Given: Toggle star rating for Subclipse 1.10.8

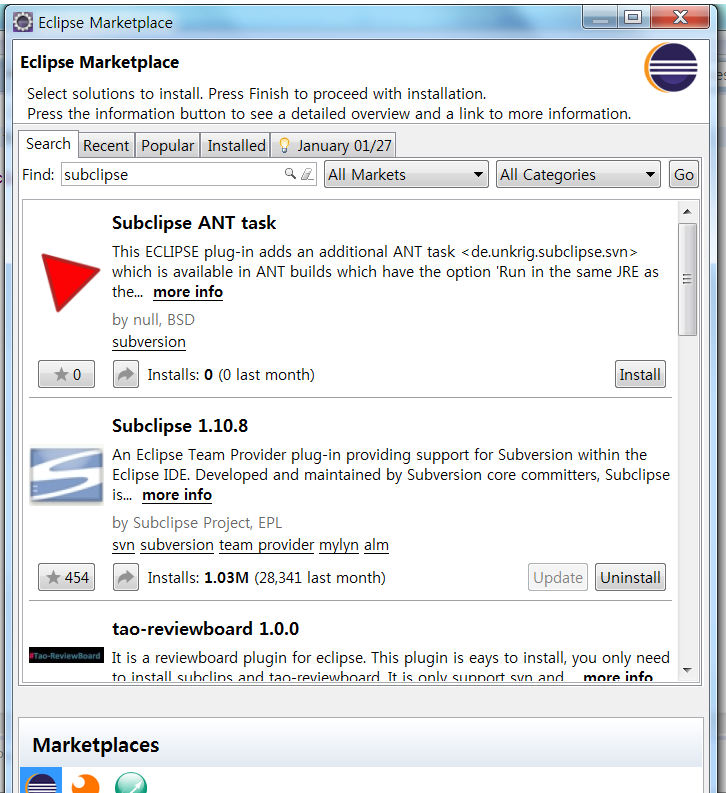Looking at the screenshot, I should (66, 577).
